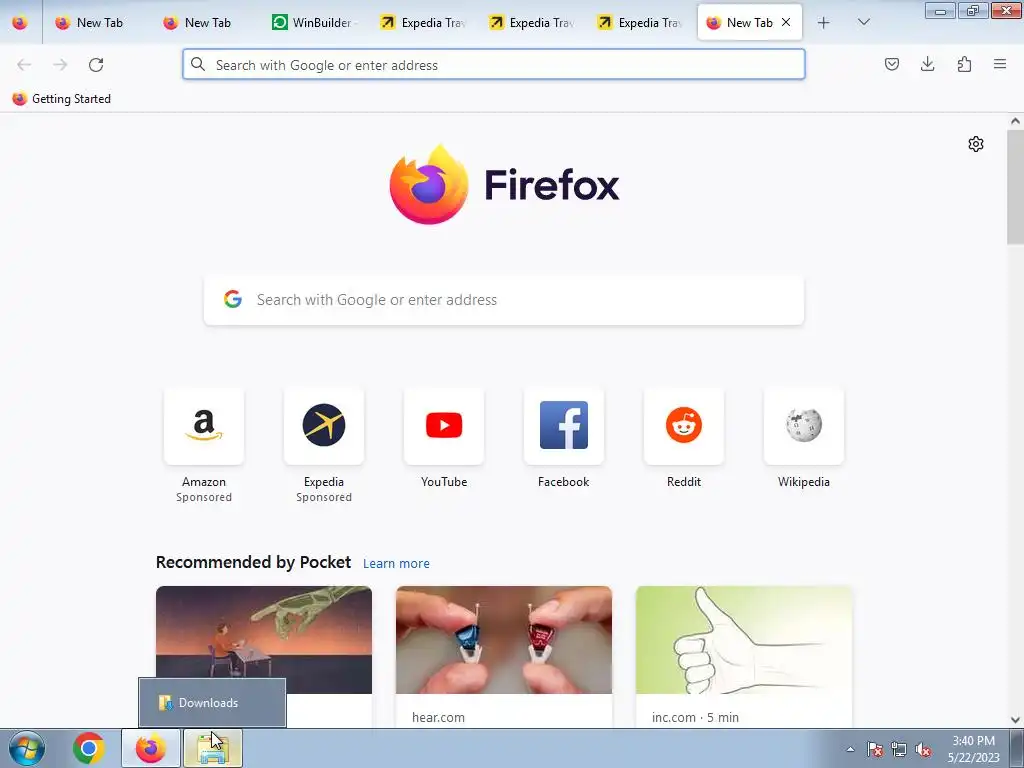Click the page scrollbar down arrow
The width and height of the screenshot is (1024, 768).
[x=1015, y=720]
